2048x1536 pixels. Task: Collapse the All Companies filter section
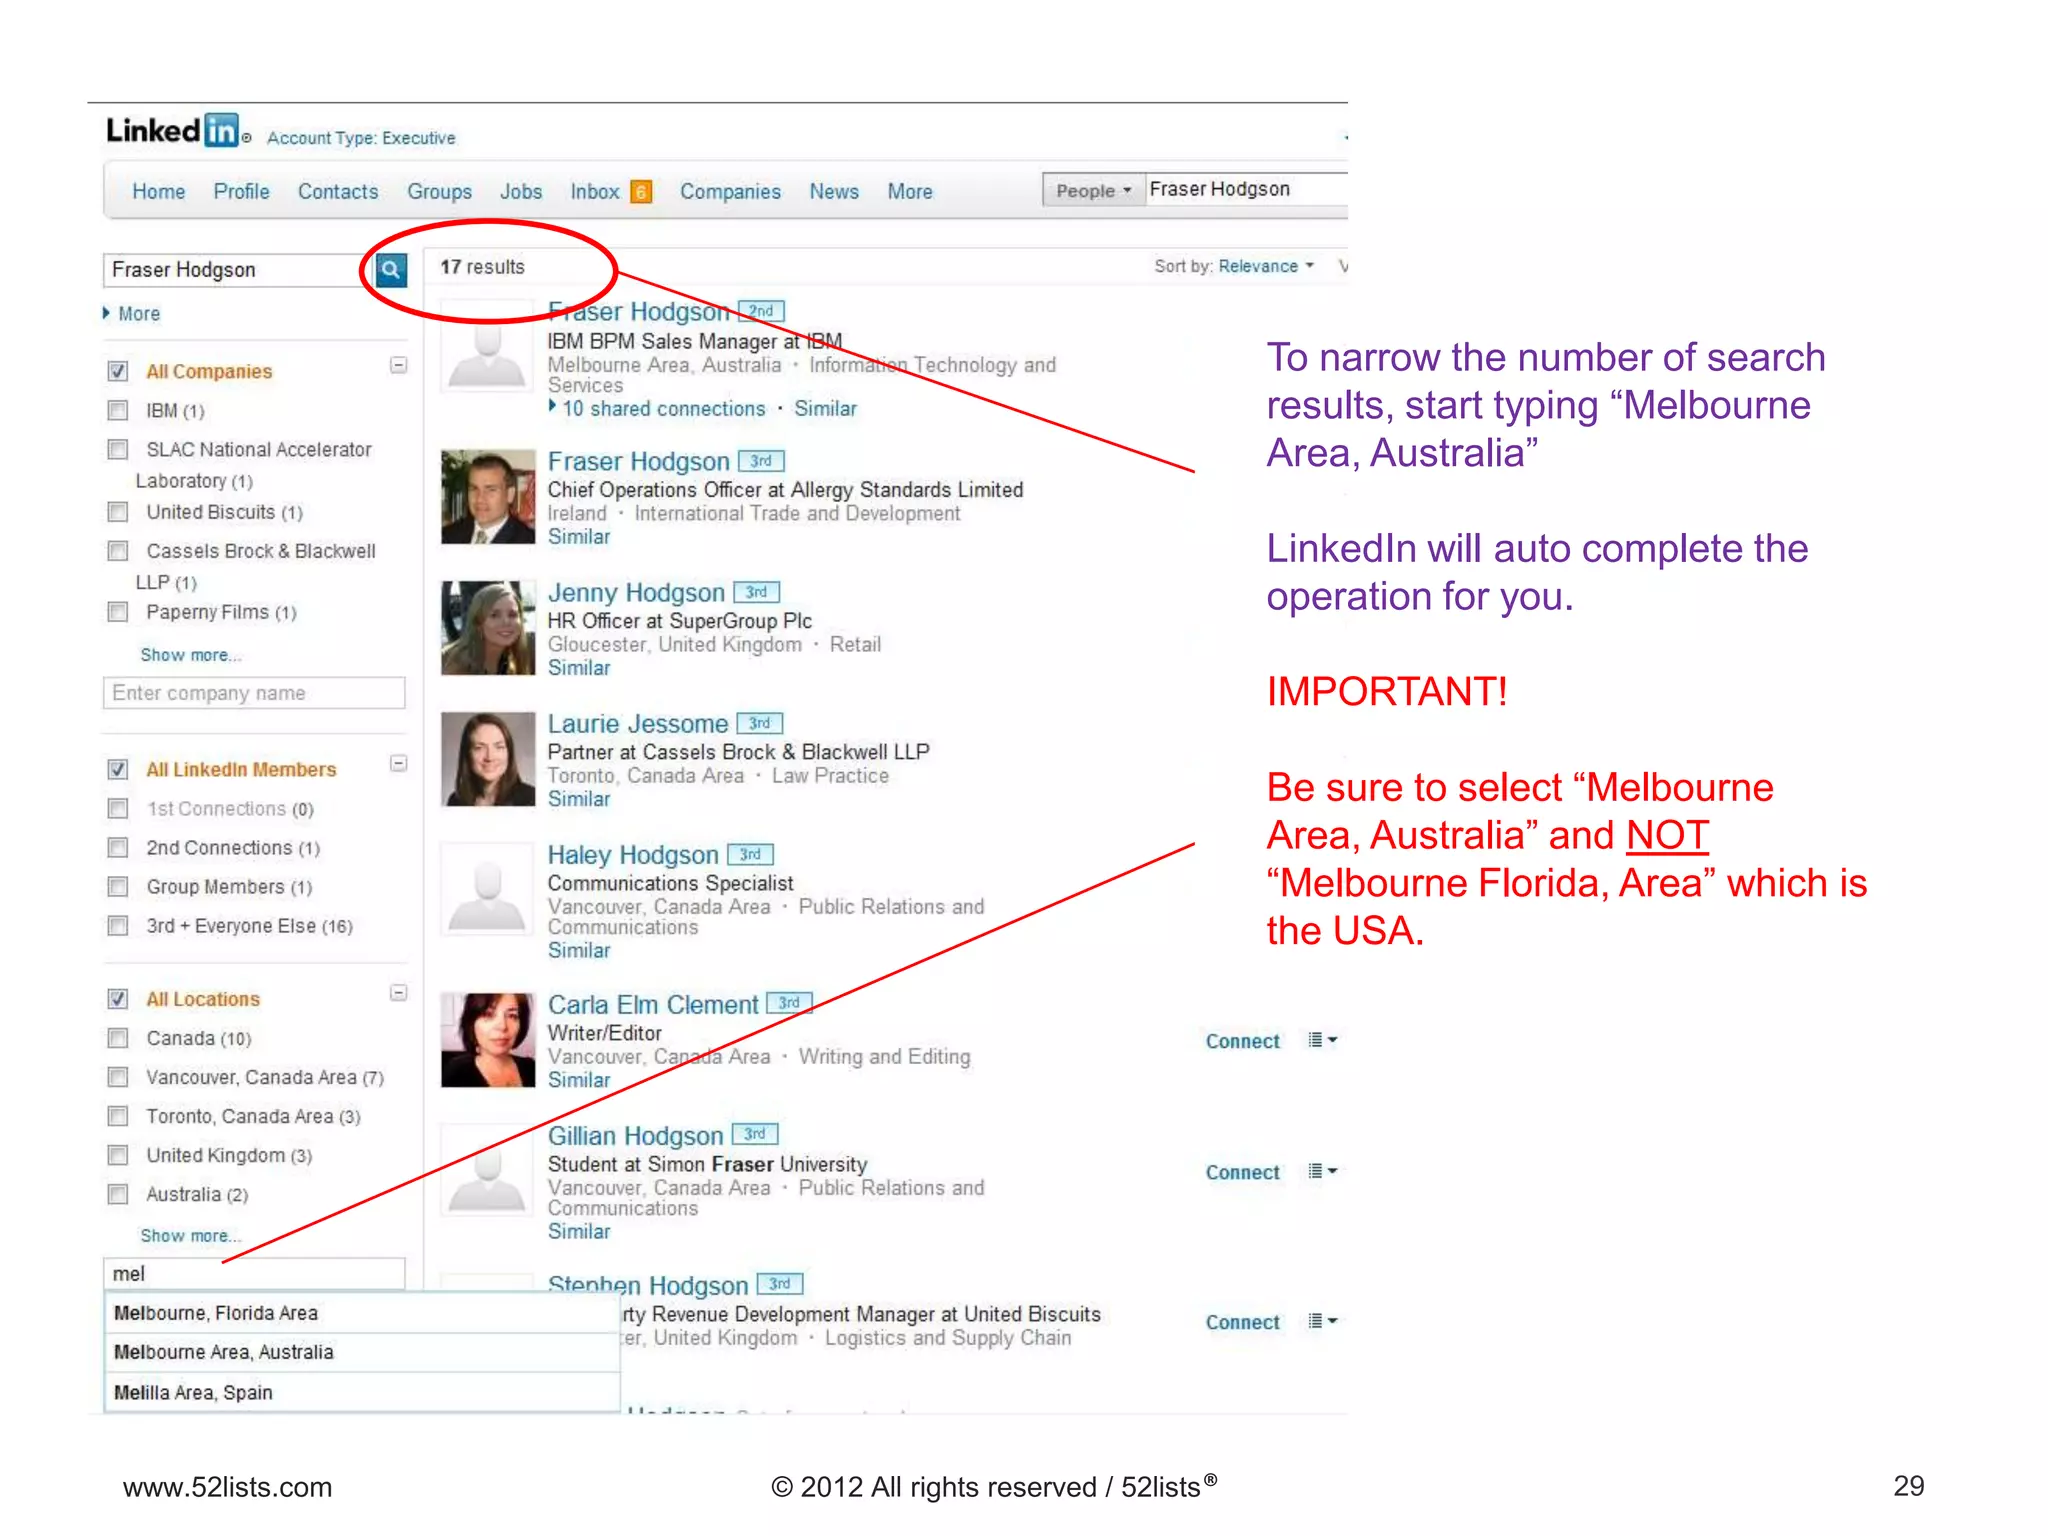[x=398, y=365]
